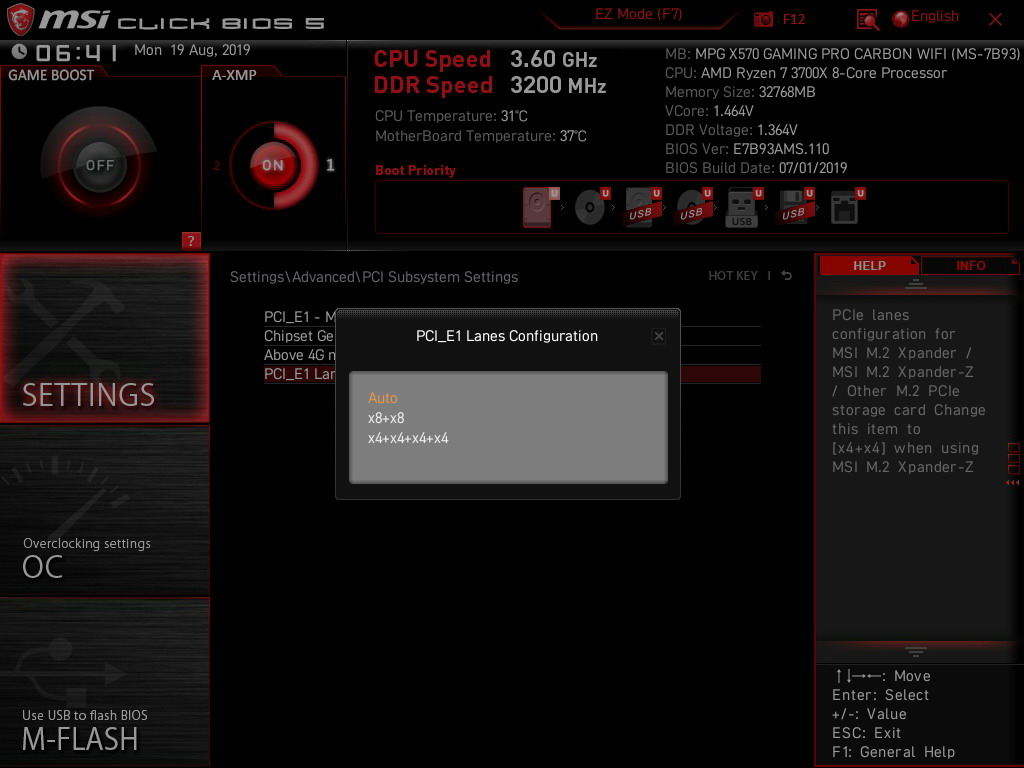Open the OC overclocking settings section
The width and height of the screenshot is (1024, 768).
[x=104, y=511]
